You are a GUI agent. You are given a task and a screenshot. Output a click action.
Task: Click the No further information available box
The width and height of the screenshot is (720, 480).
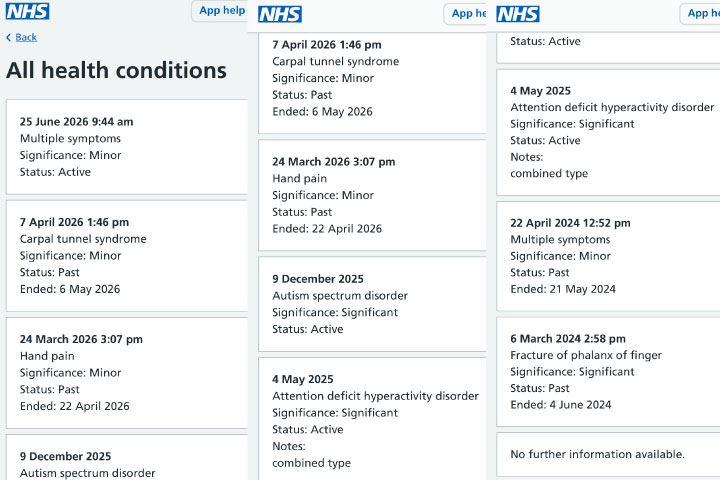608,454
